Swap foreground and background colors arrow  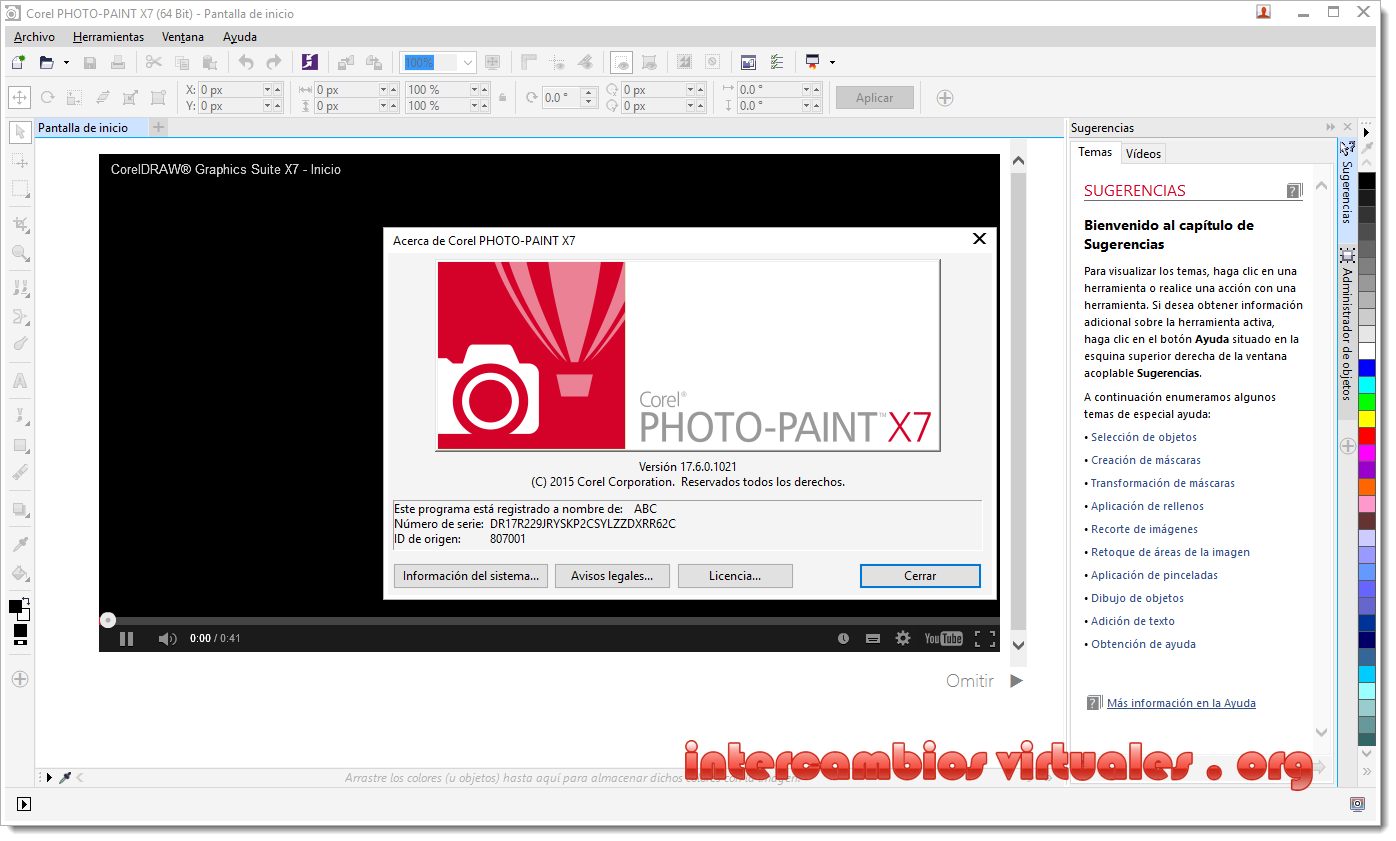coord(26,600)
